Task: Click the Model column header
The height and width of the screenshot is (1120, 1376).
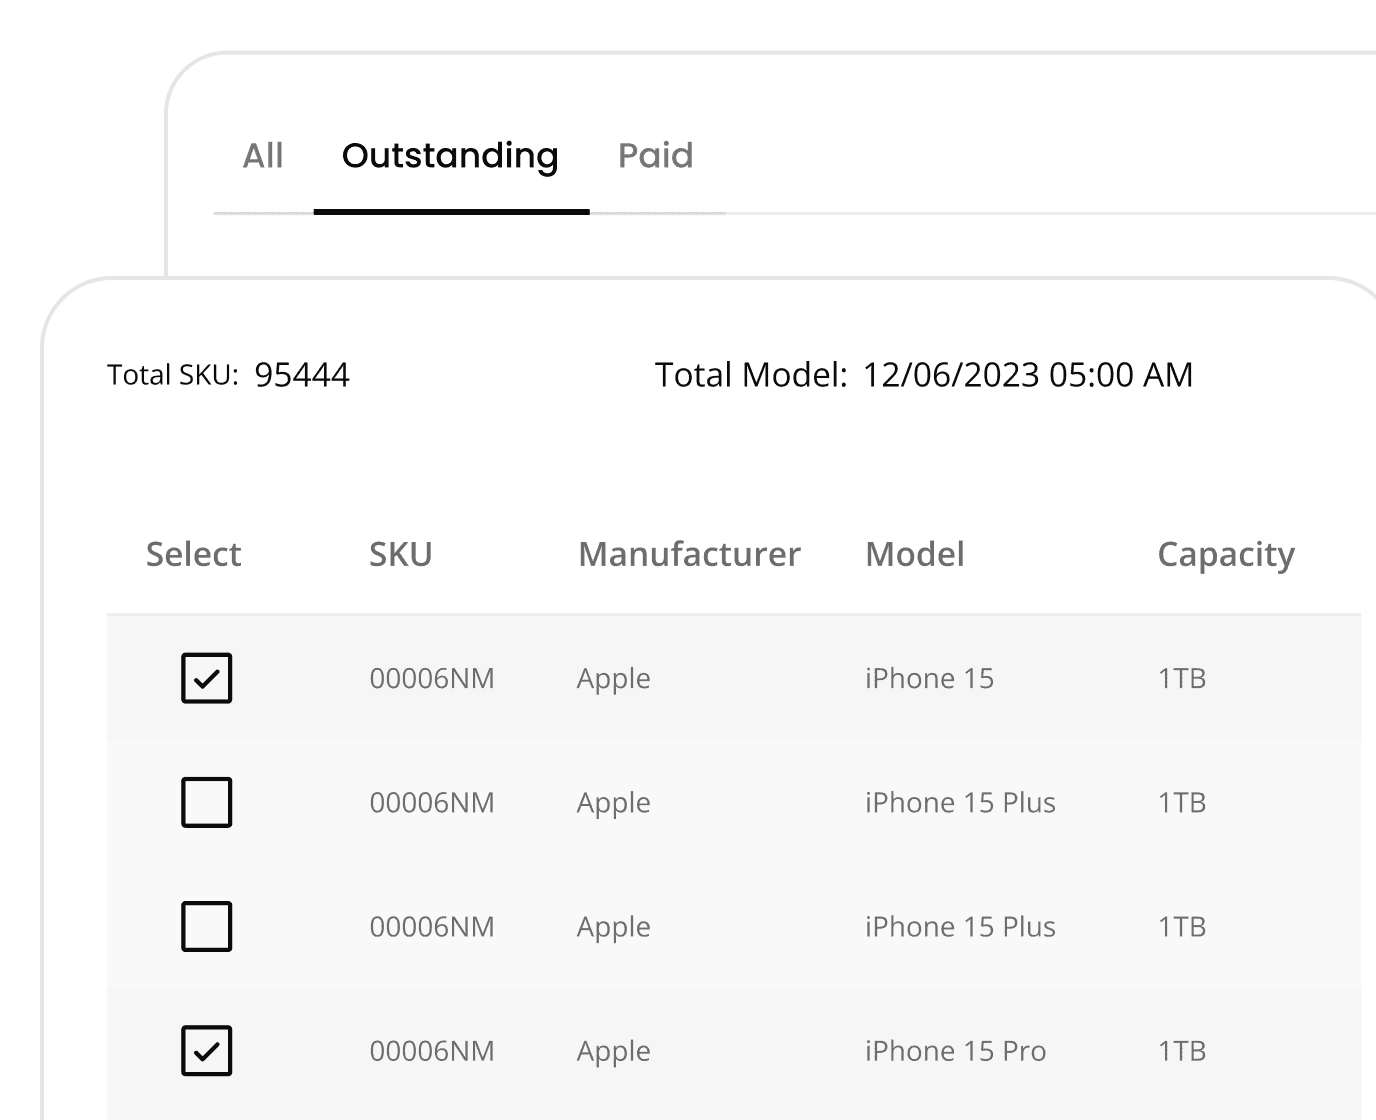Action: (x=915, y=554)
